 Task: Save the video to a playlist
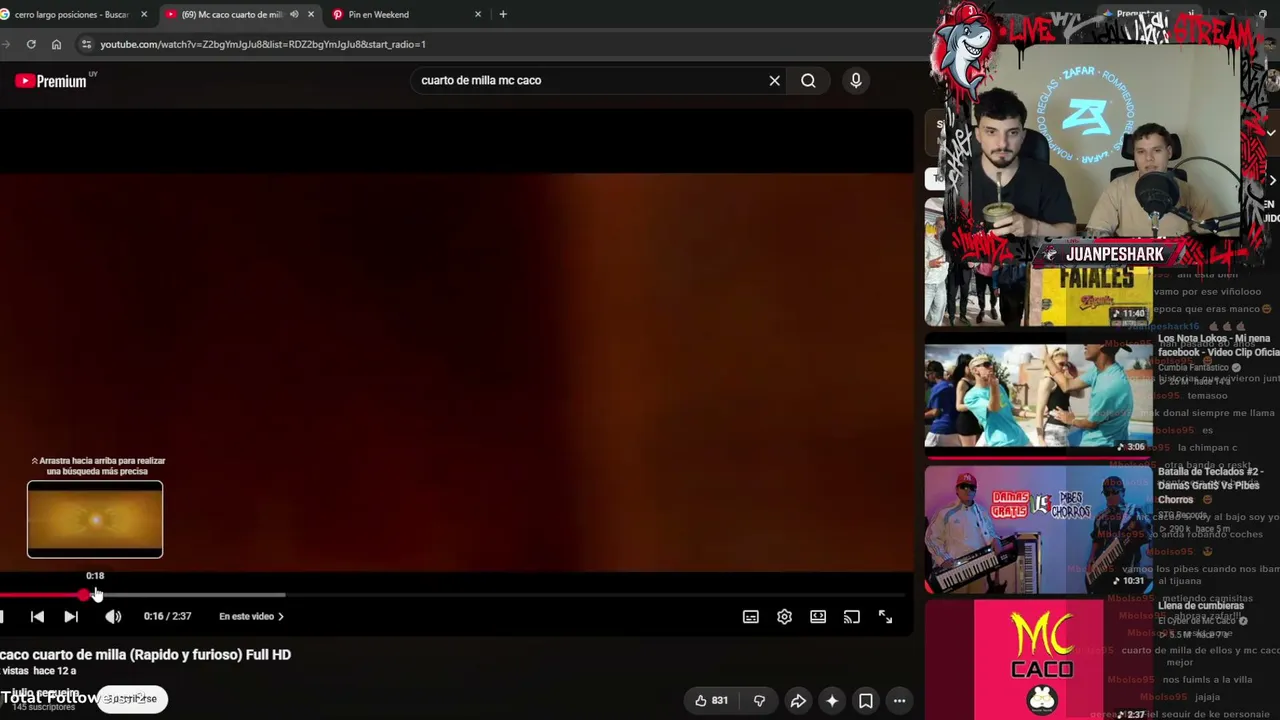pyautogui.click(x=866, y=701)
